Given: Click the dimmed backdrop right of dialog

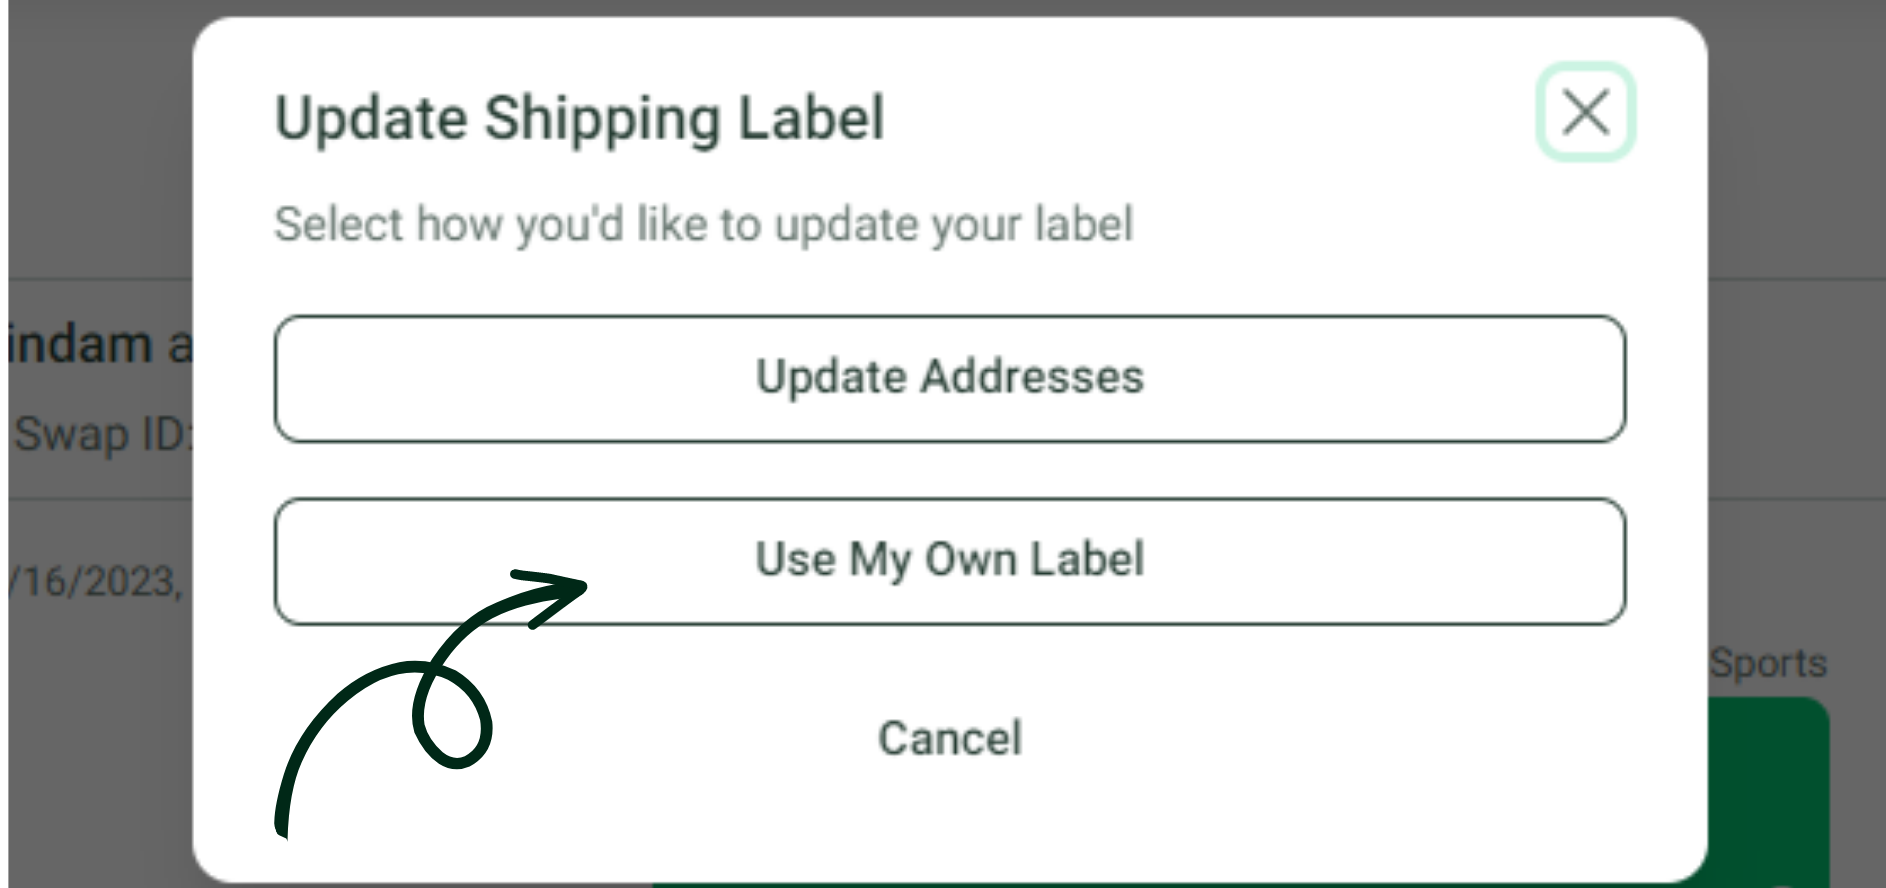Looking at the screenshot, I should (x=1795, y=400).
